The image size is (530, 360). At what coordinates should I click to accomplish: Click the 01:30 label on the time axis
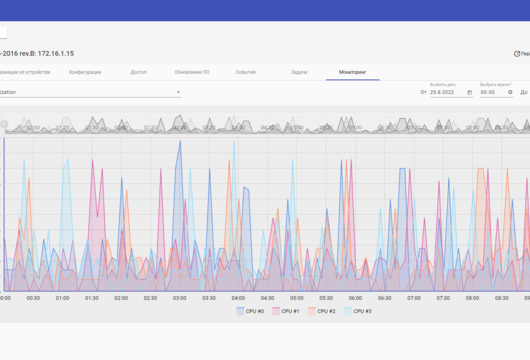tap(92, 298)
